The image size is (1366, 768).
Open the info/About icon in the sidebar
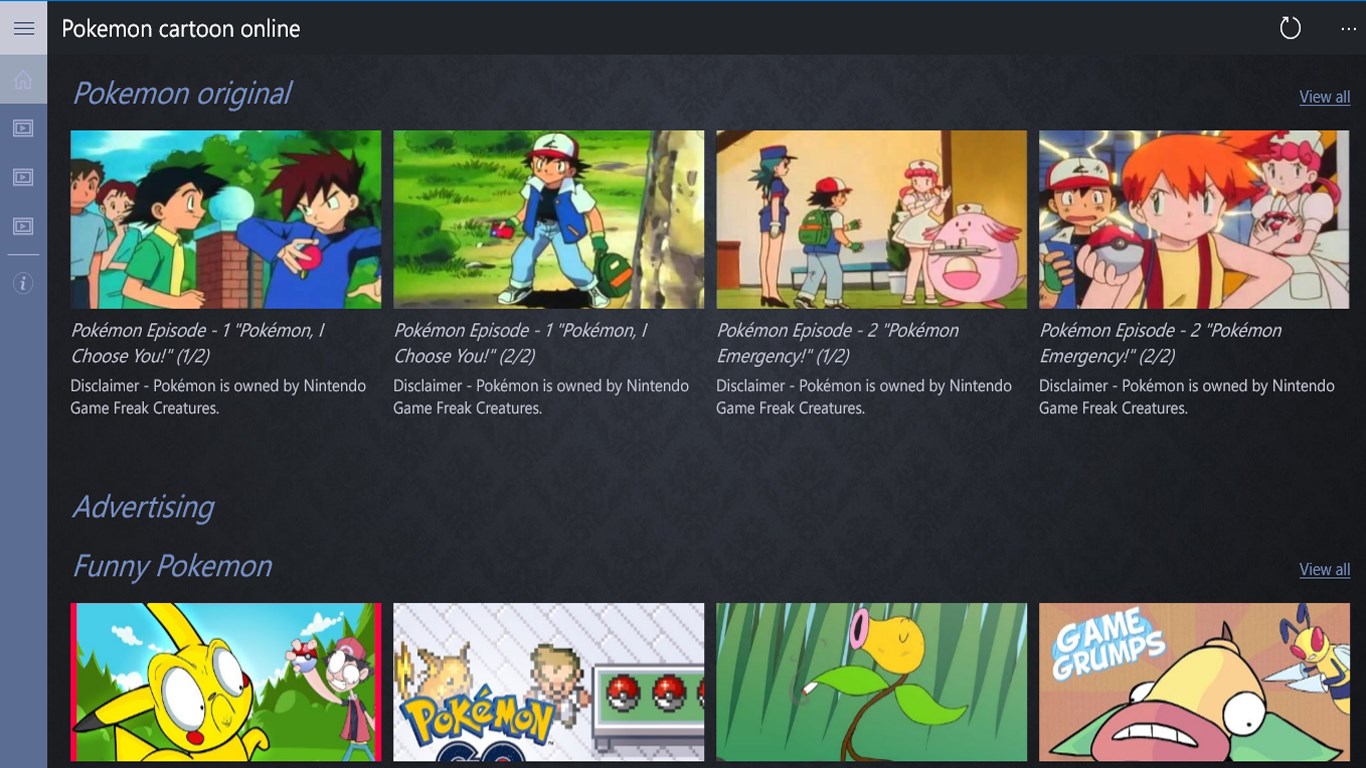point(22,283)
